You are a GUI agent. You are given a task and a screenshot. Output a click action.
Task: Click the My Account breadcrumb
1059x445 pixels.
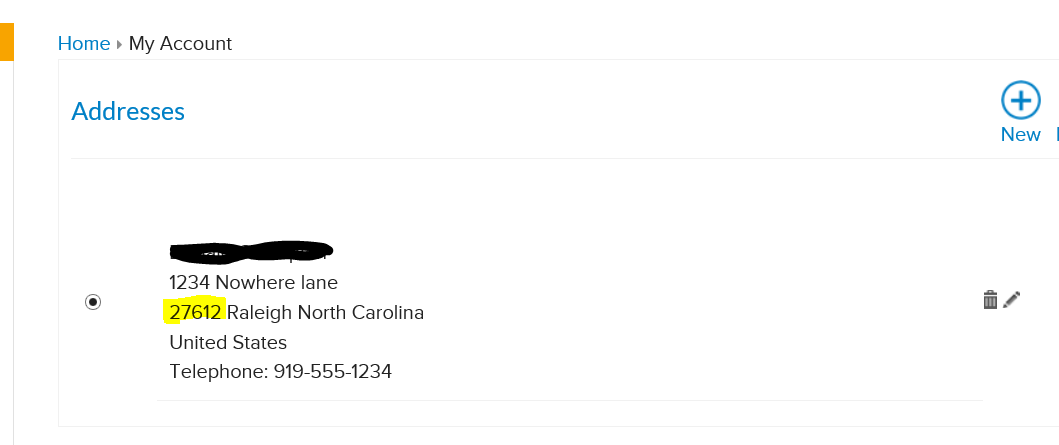[180, 43]
